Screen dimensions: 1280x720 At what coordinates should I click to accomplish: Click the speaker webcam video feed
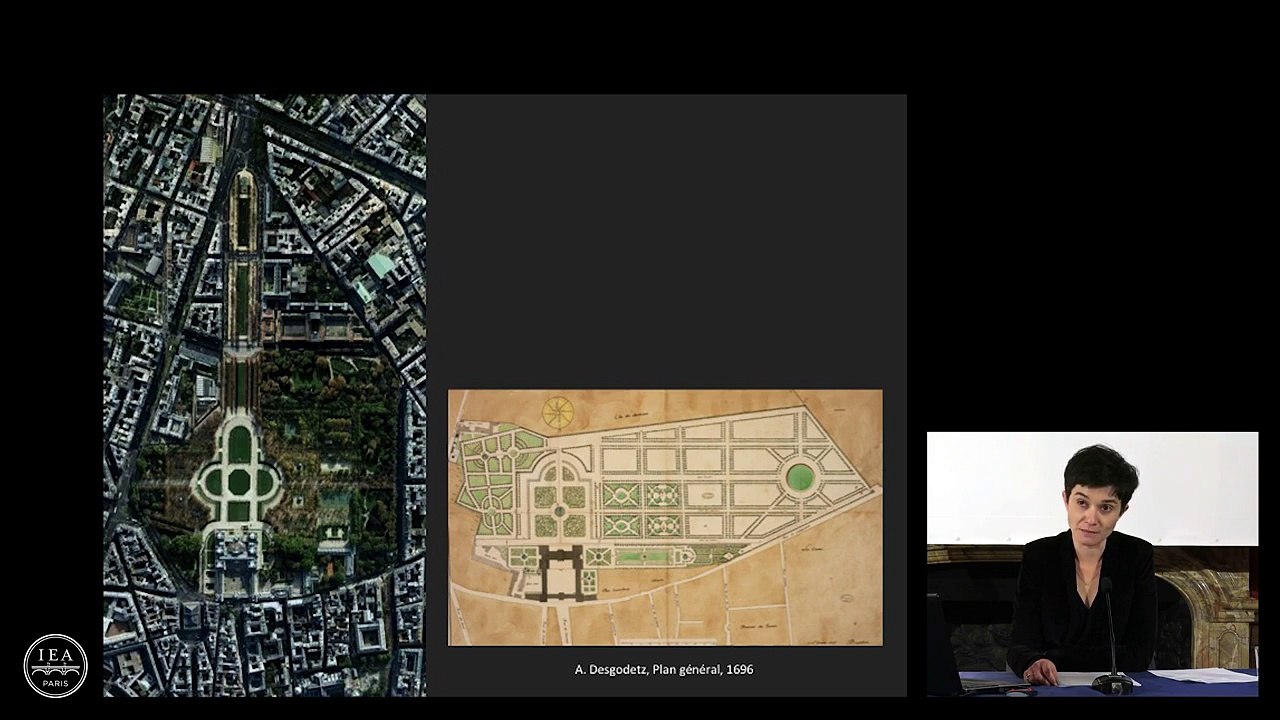1092,564
